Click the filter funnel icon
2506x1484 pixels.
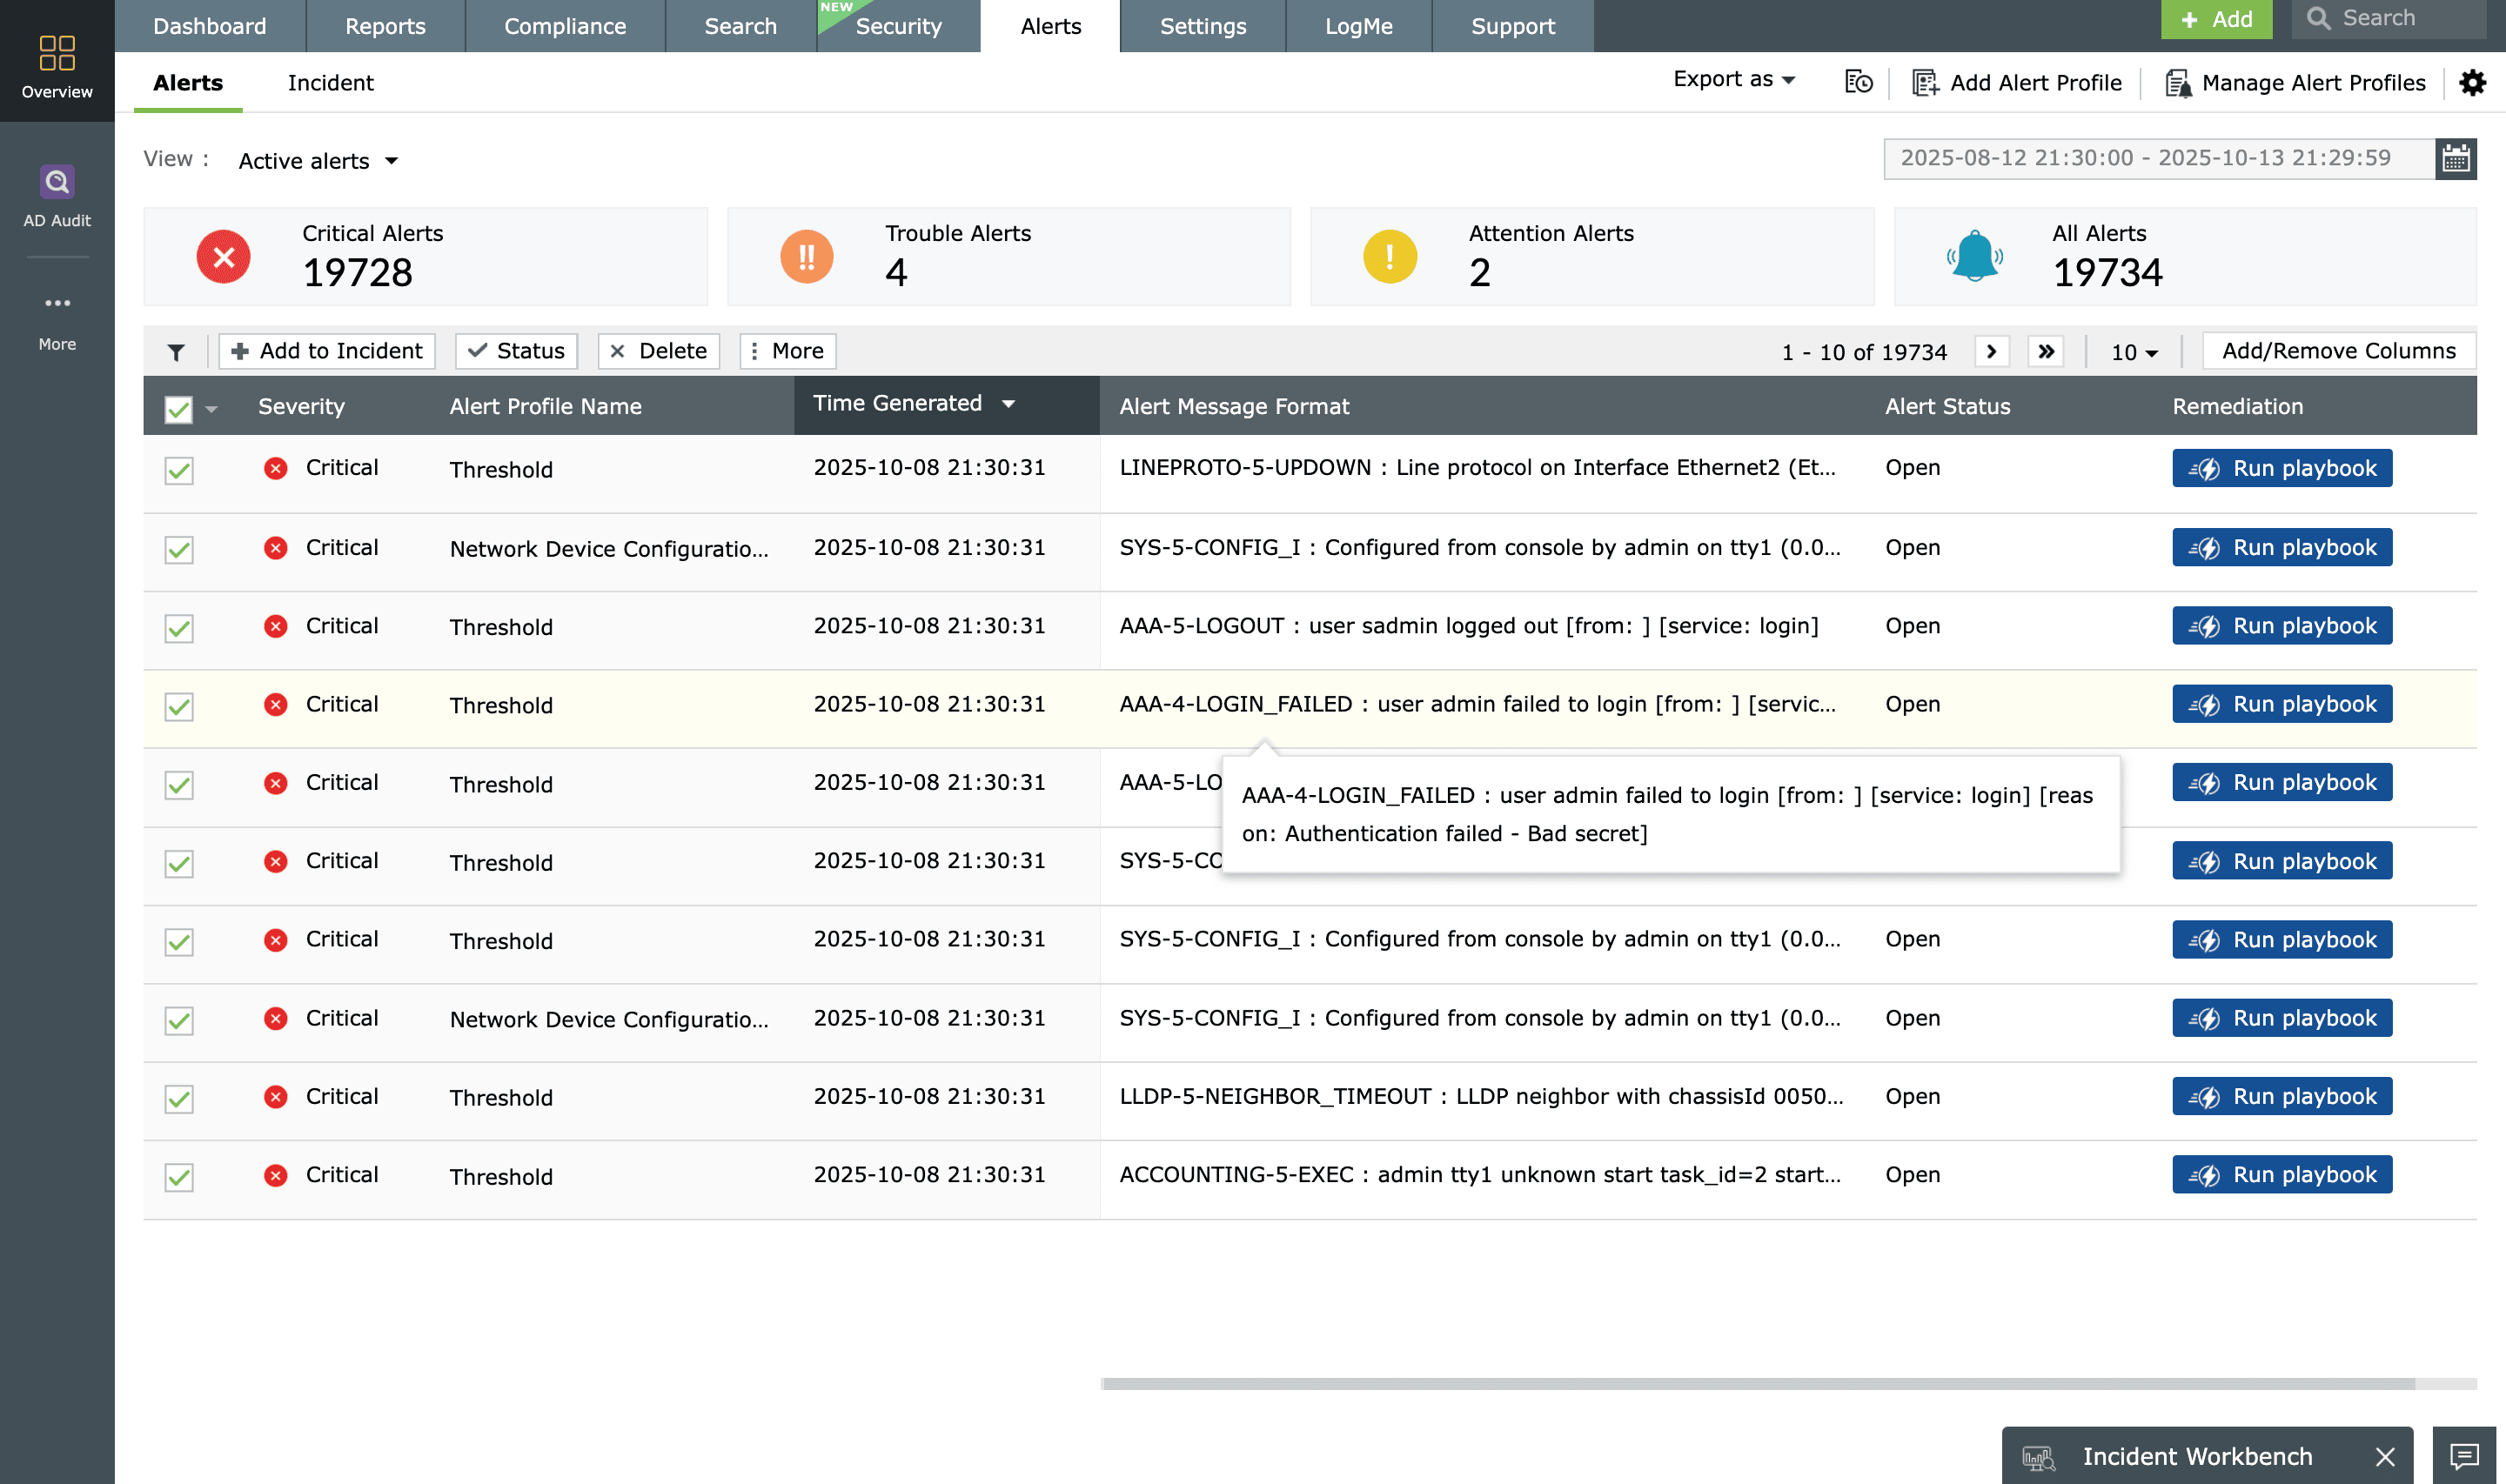tap(176, 352)
